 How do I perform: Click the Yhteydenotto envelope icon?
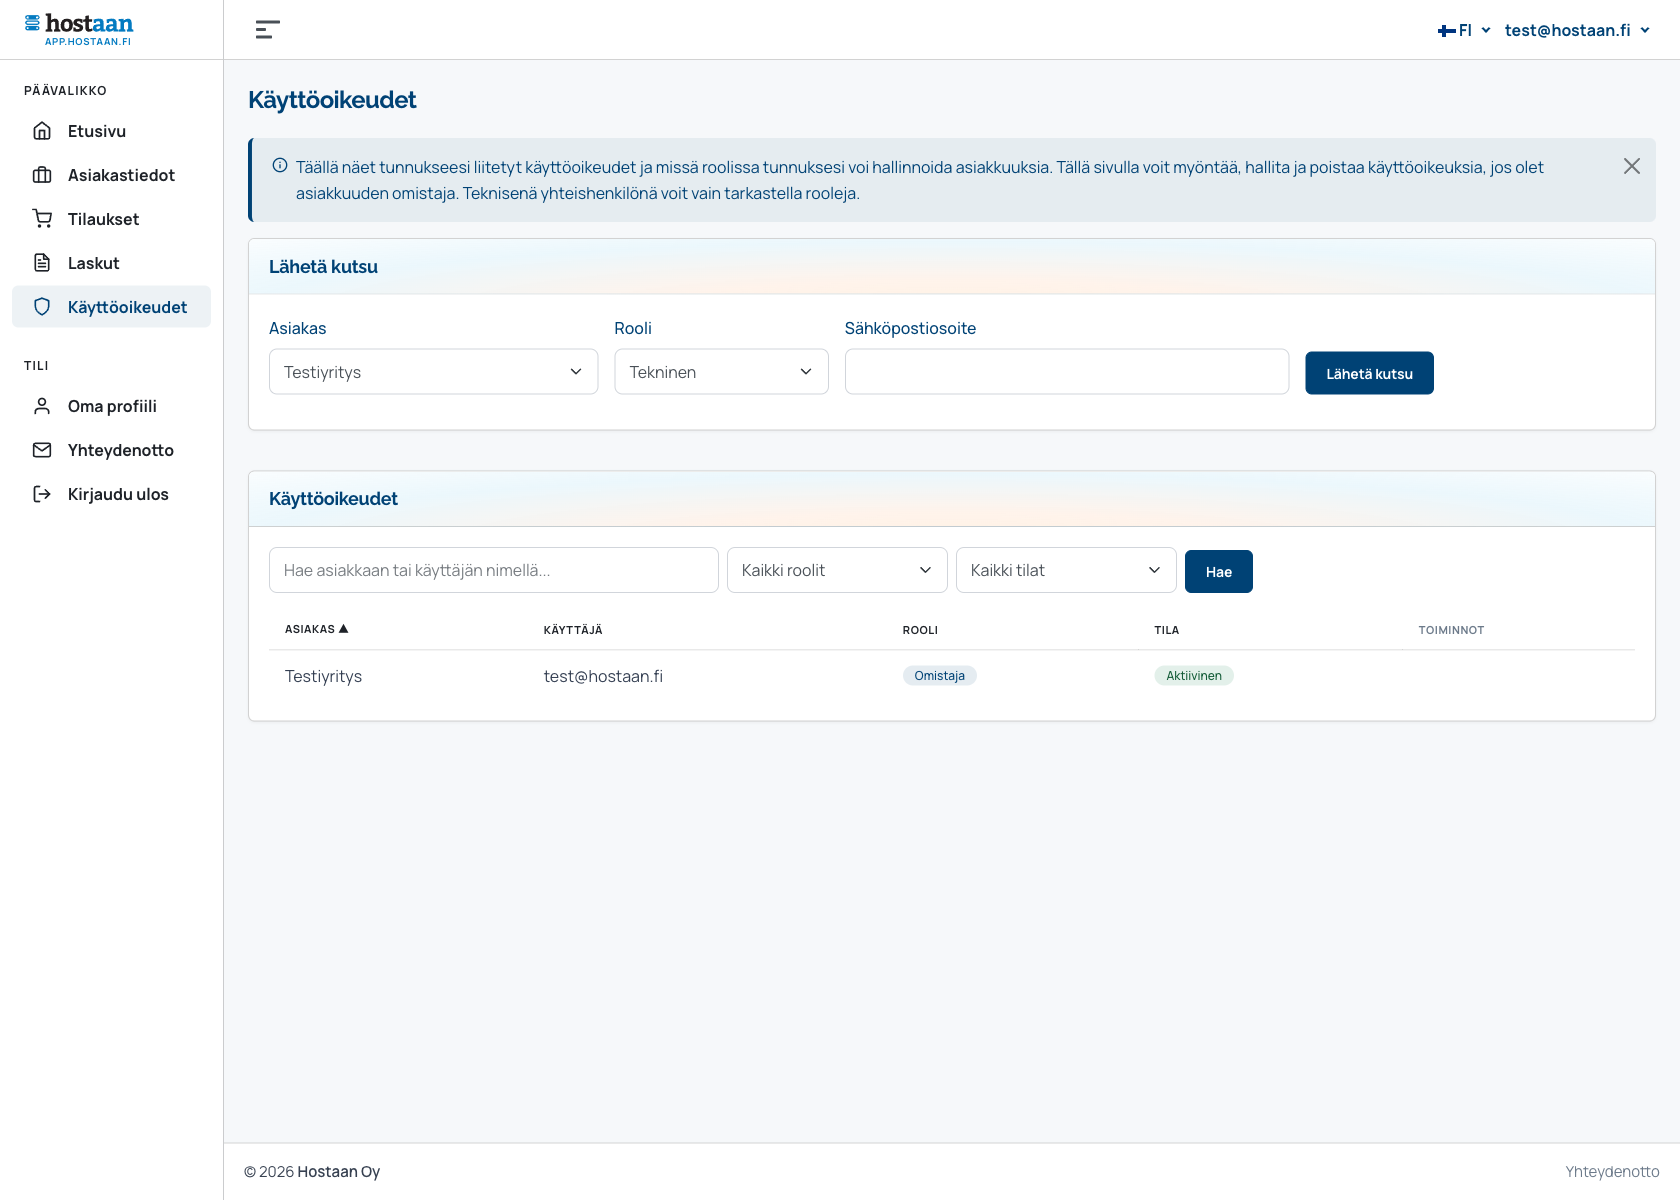pos(42,450)
